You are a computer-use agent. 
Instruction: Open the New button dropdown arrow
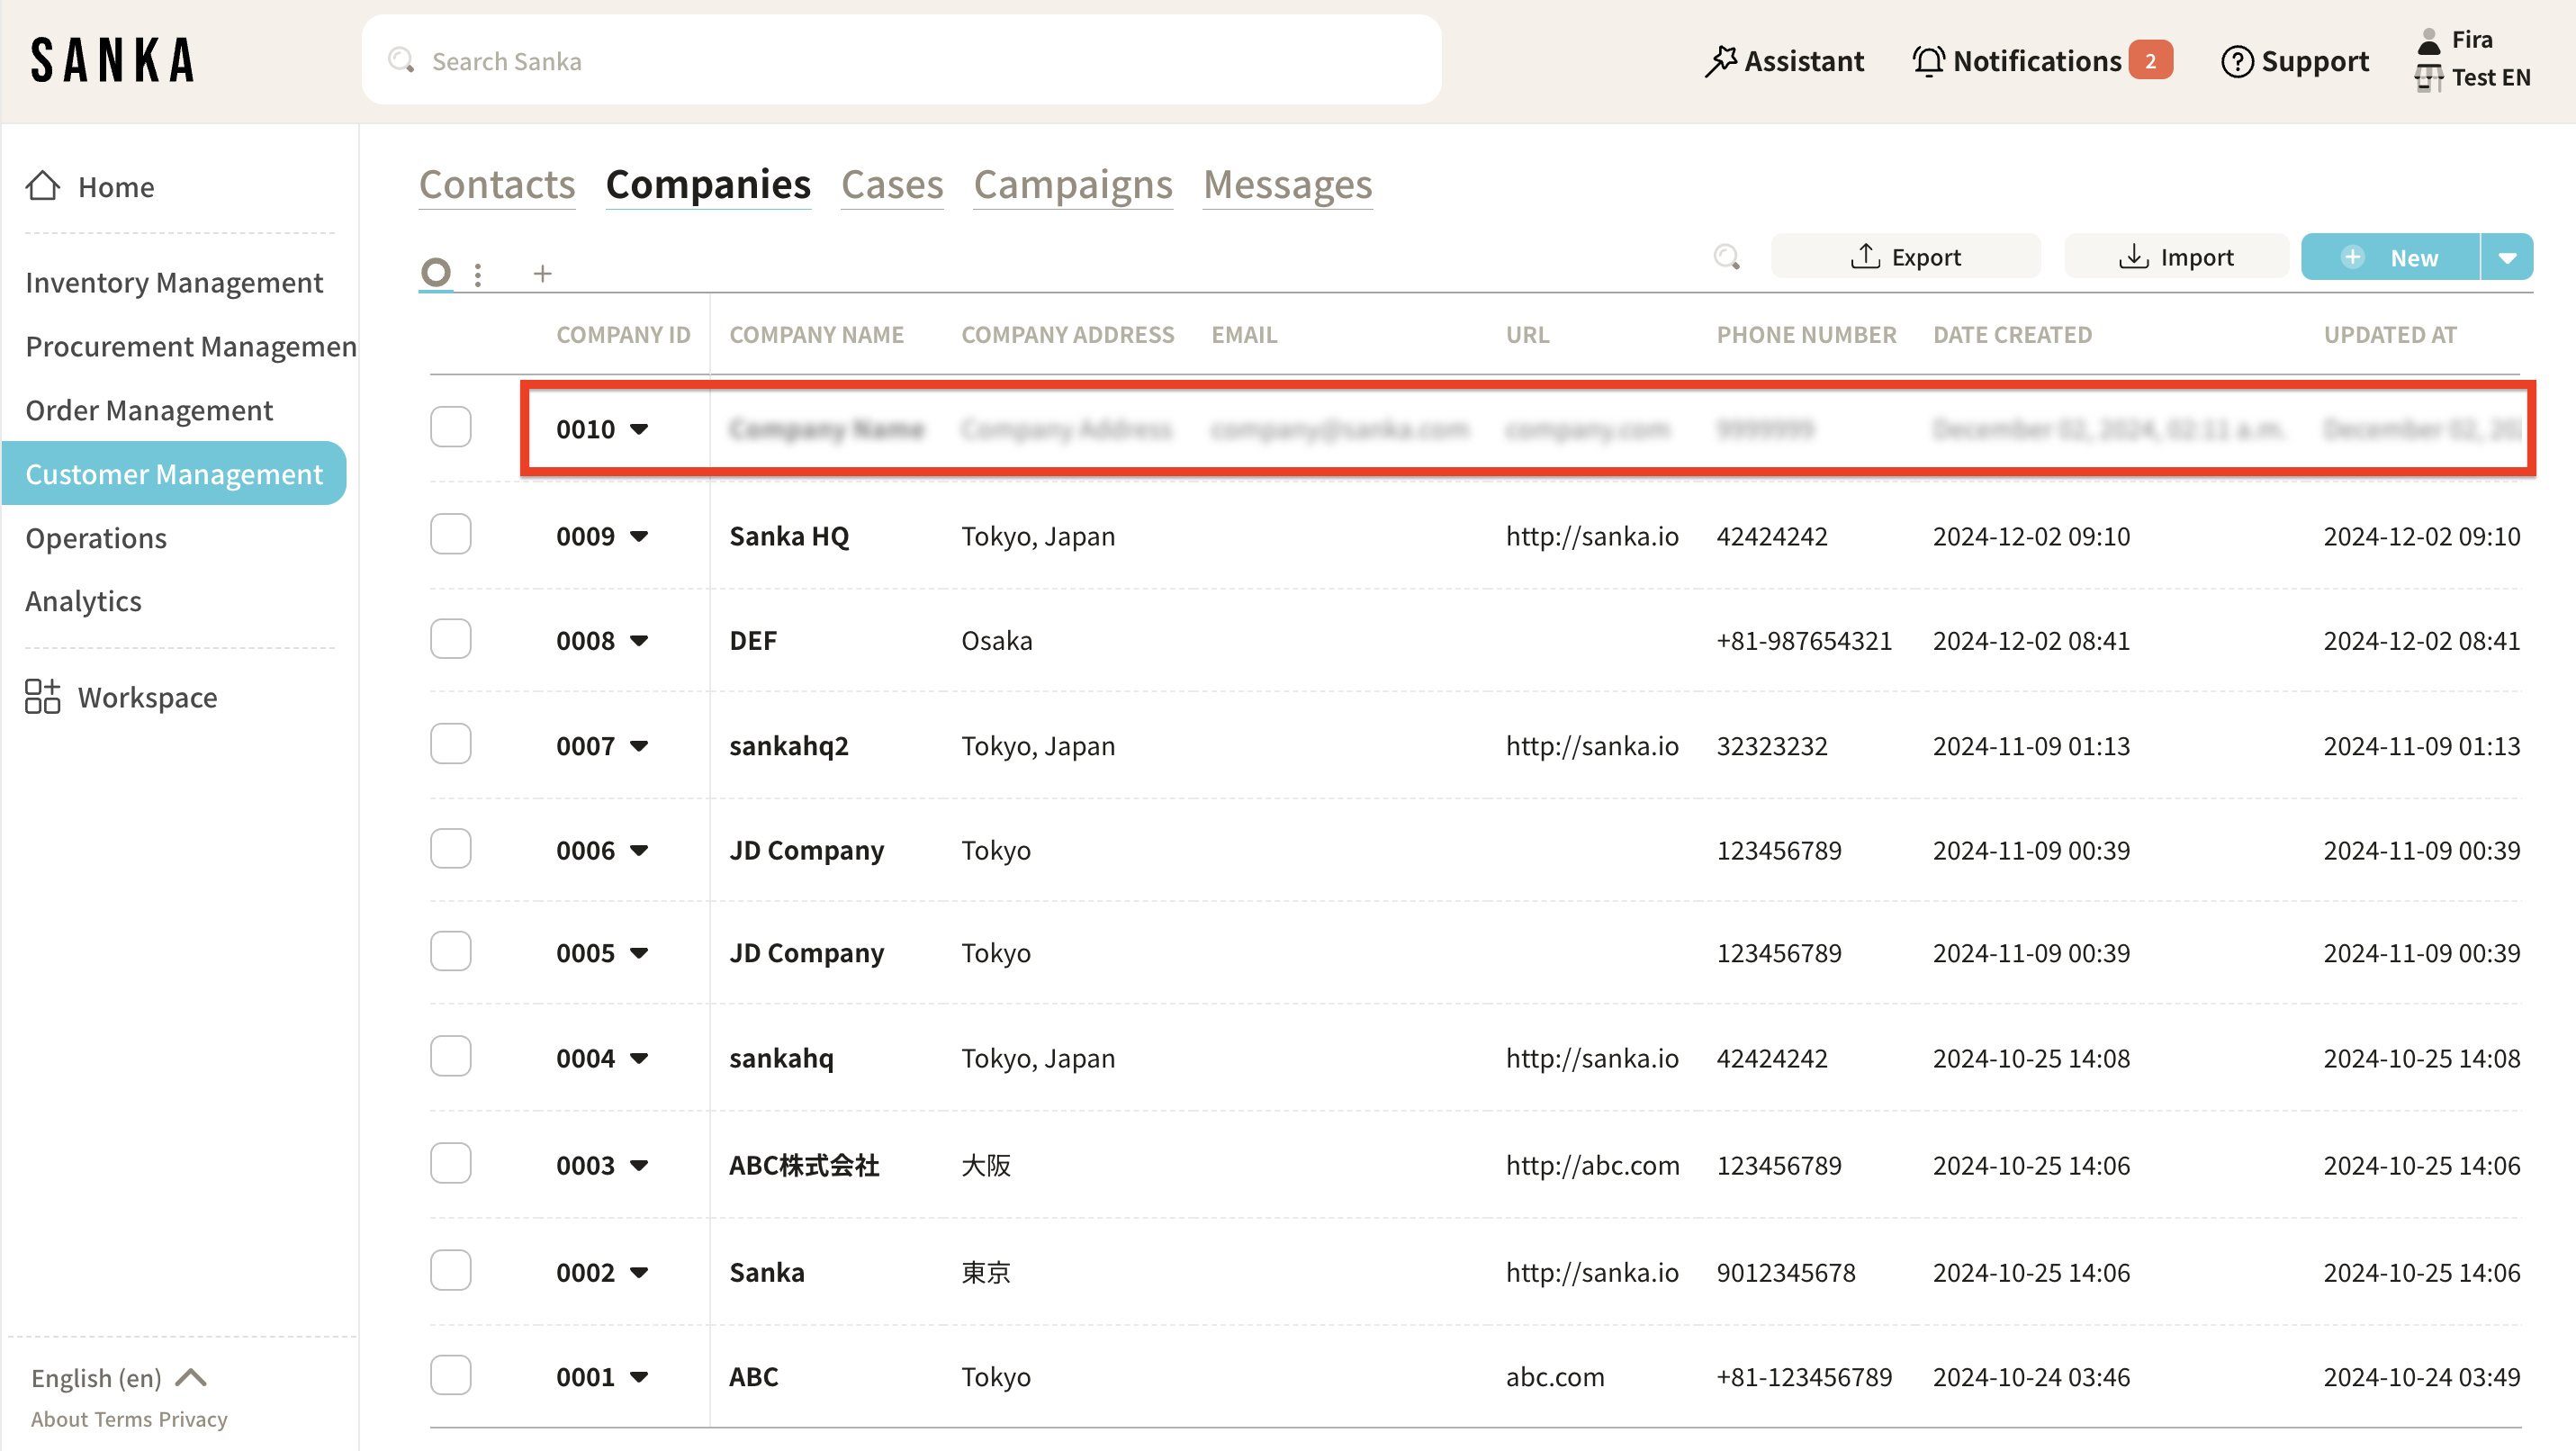click(x=2507, y=257)
